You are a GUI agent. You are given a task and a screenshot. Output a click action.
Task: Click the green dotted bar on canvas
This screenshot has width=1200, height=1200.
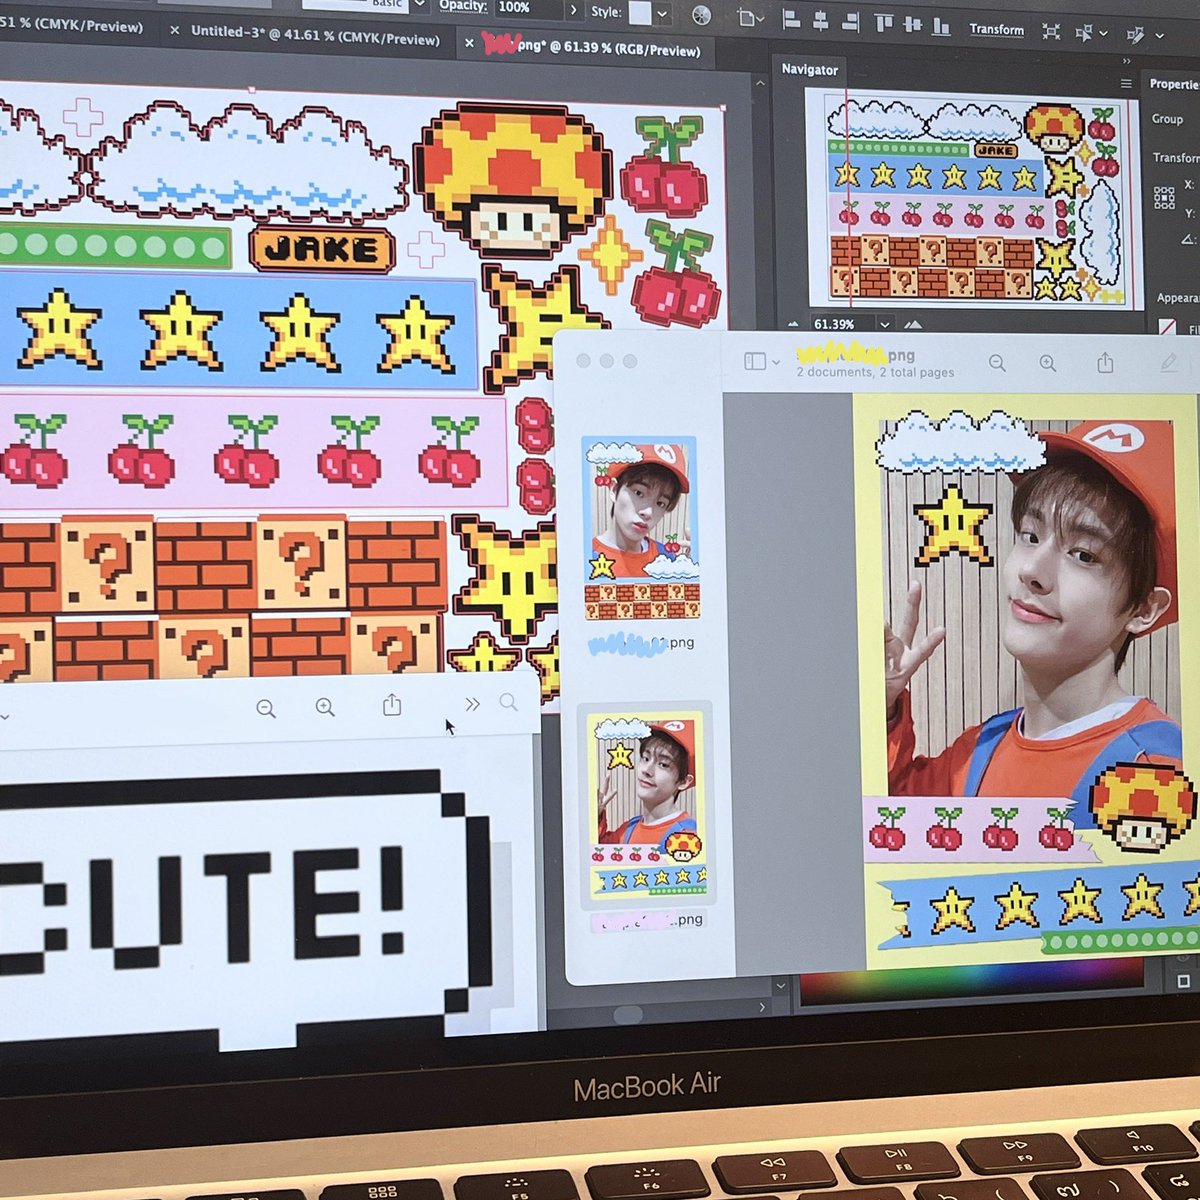tap(114, 244)
